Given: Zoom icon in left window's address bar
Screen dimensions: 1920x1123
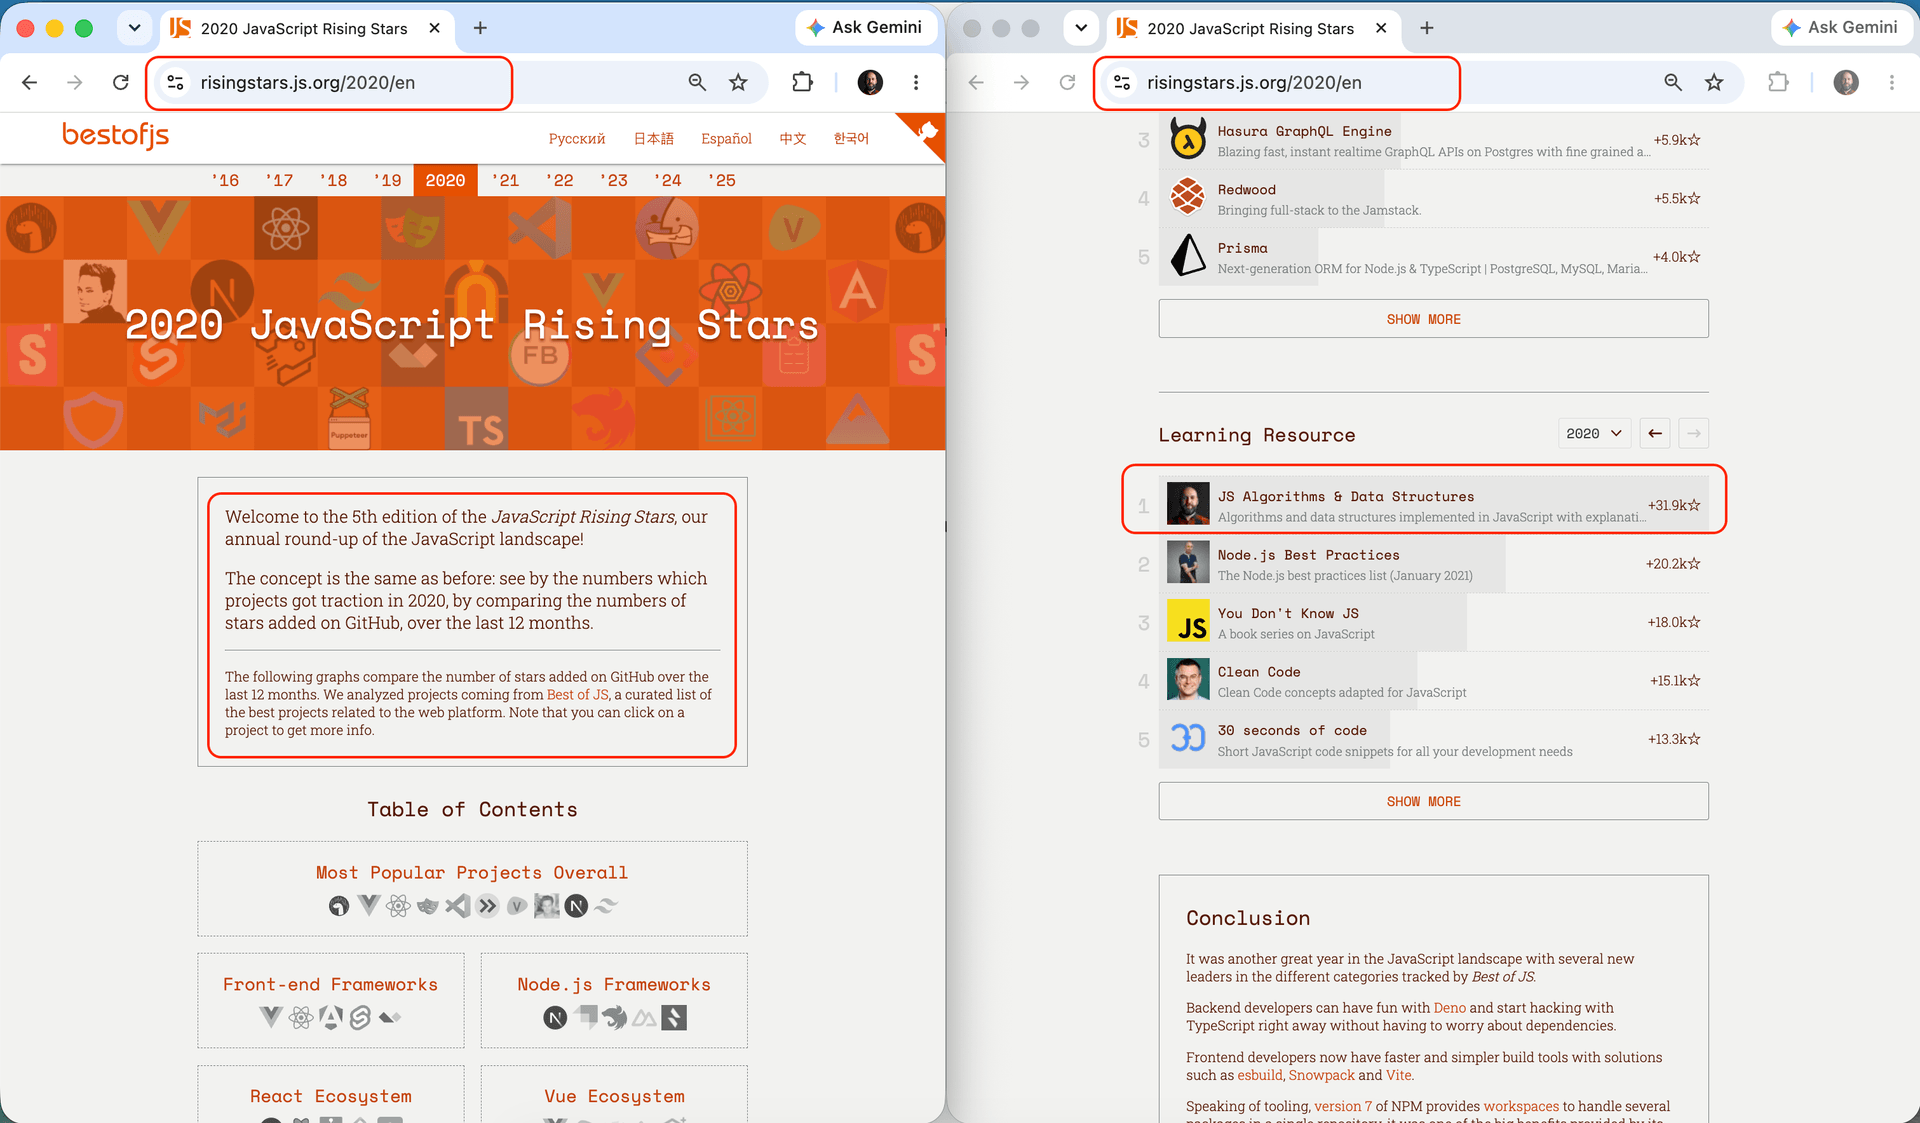Looking at the screenshot, I should (697, 83).
